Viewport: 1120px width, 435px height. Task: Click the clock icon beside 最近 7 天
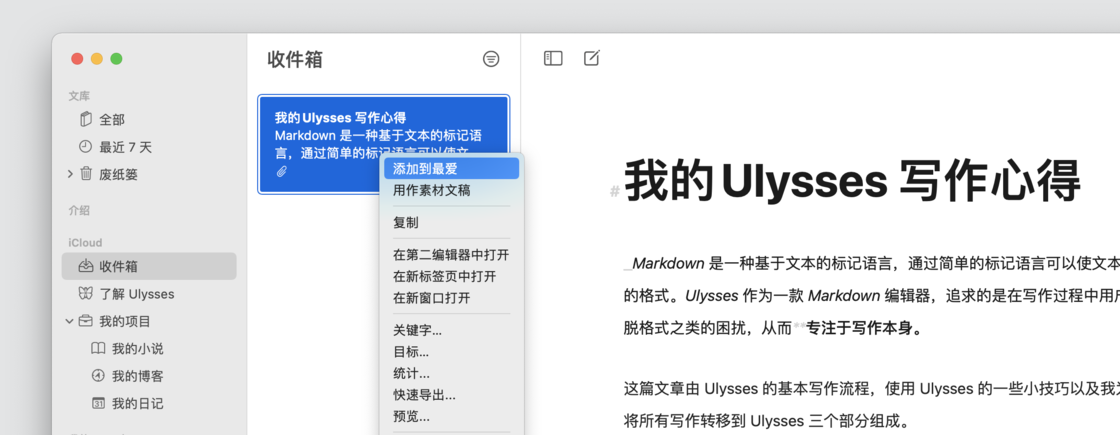tap(85, 146)
